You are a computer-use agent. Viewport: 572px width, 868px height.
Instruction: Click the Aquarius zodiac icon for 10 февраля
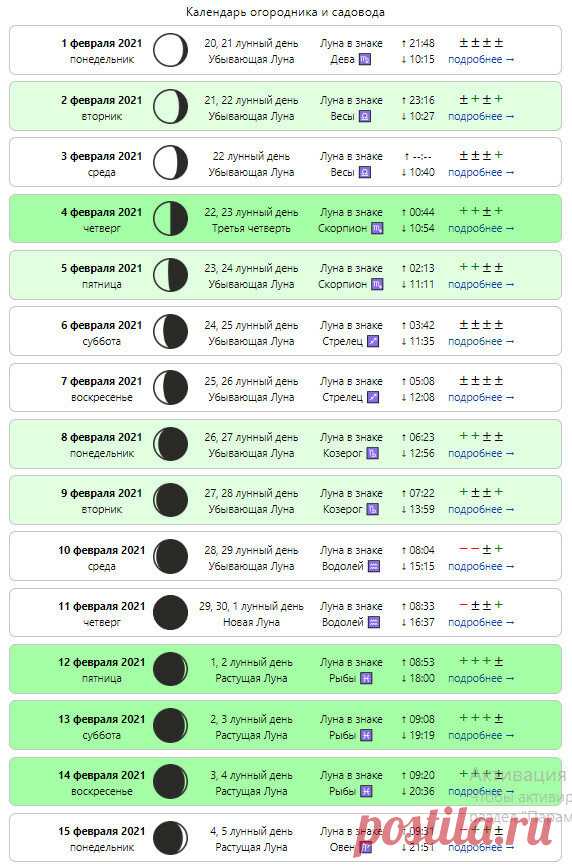(374, 567)
